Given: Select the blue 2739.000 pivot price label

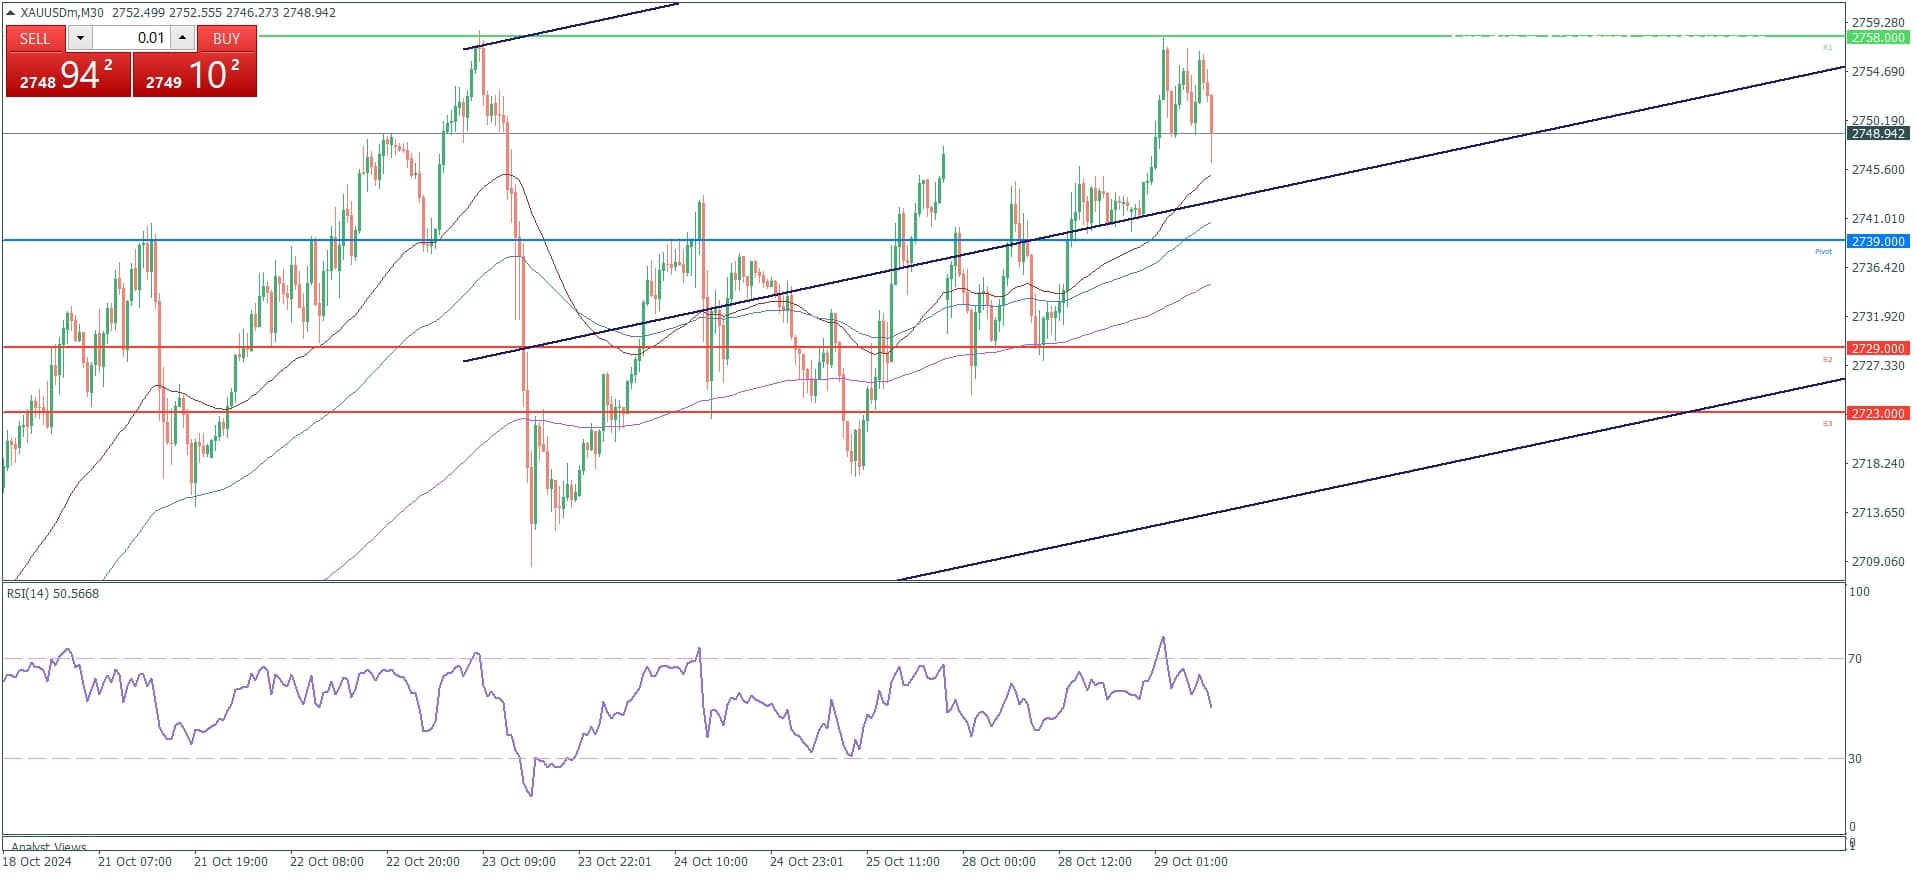Looking at the screenshot, I should point(1877,241).
